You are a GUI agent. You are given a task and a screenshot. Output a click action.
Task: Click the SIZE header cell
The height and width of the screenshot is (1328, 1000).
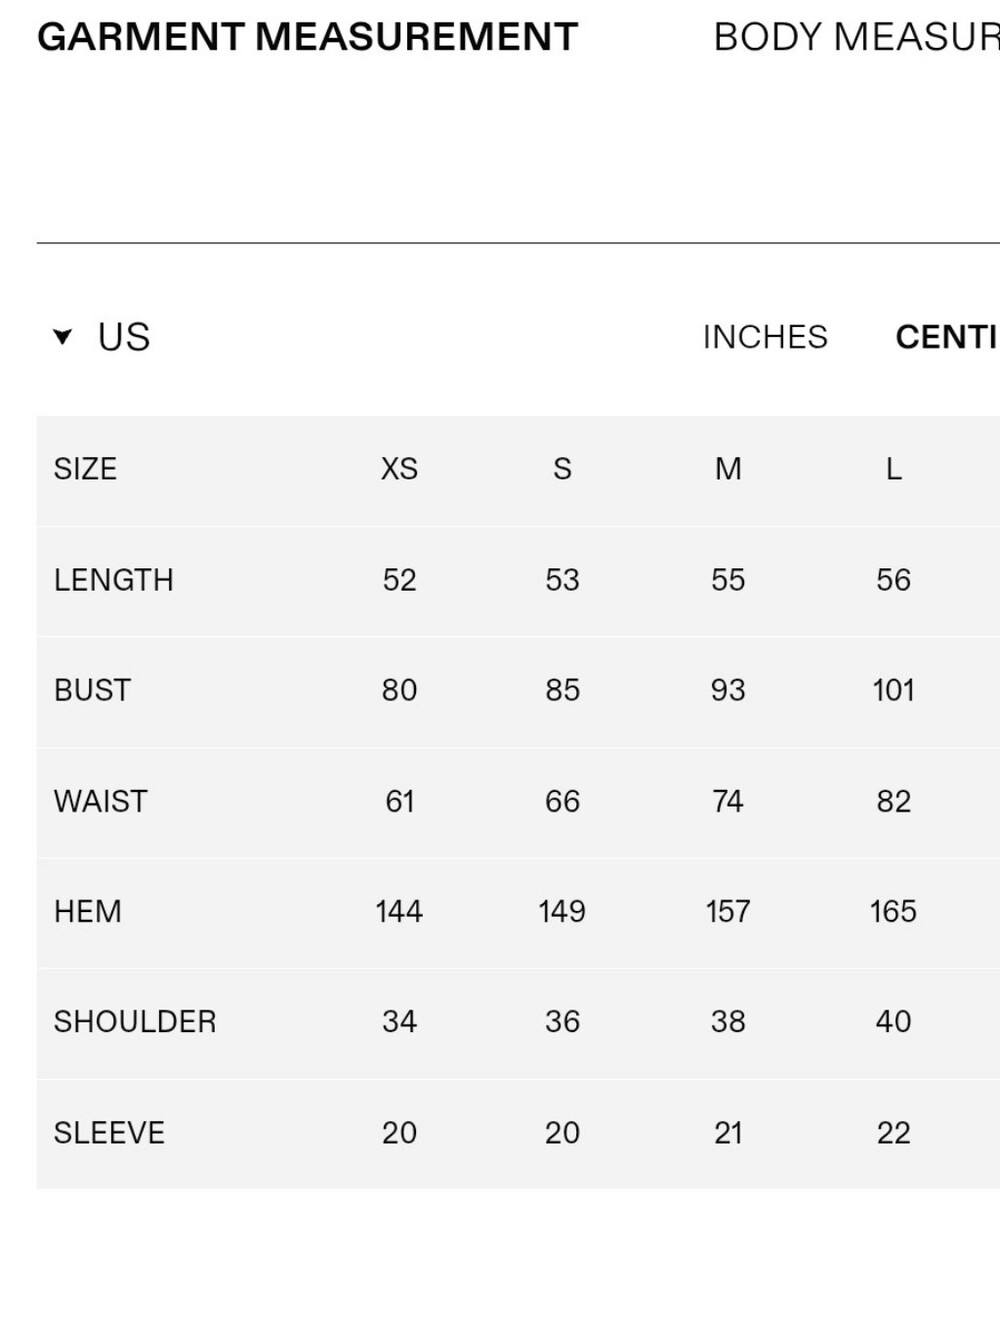(x=85, y=469)
